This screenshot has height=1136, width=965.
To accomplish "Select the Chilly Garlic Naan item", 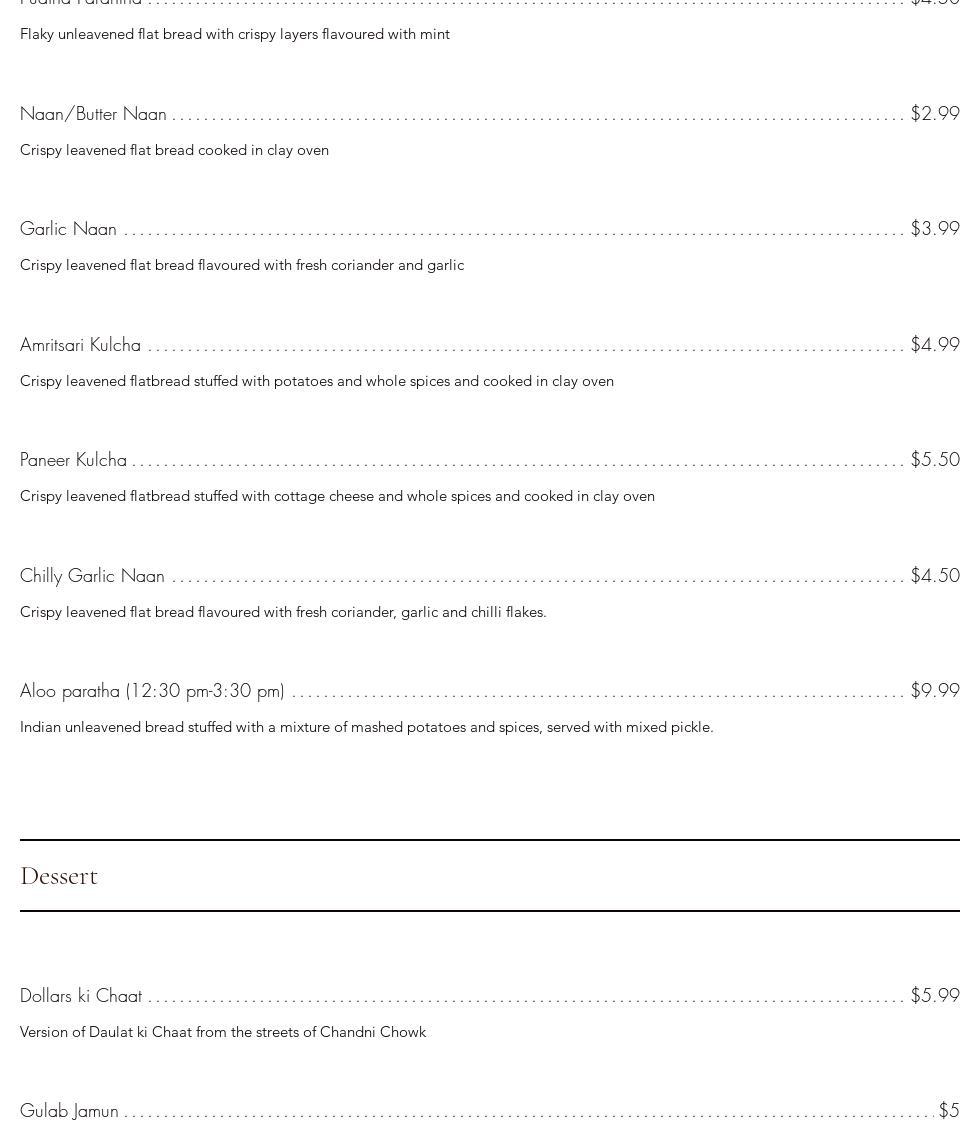I will pos(92,576).
